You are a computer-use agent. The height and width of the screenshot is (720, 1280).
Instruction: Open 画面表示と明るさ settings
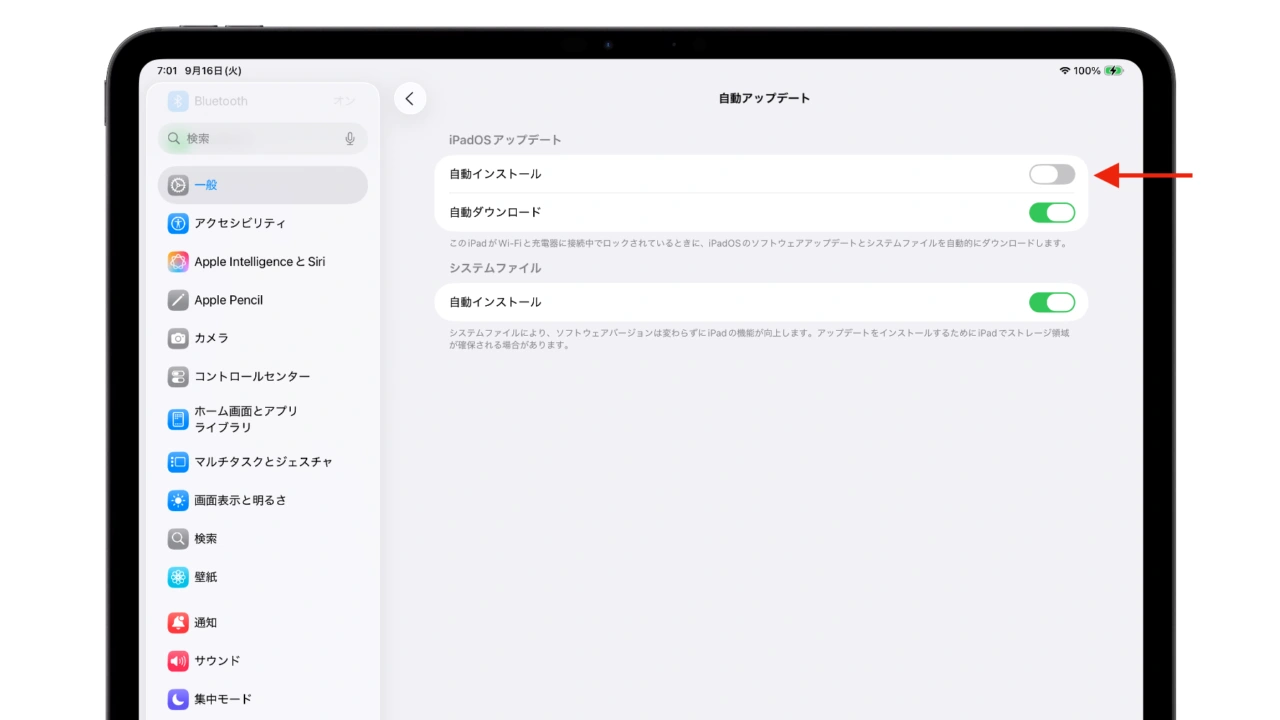click(x=223, y=500)
